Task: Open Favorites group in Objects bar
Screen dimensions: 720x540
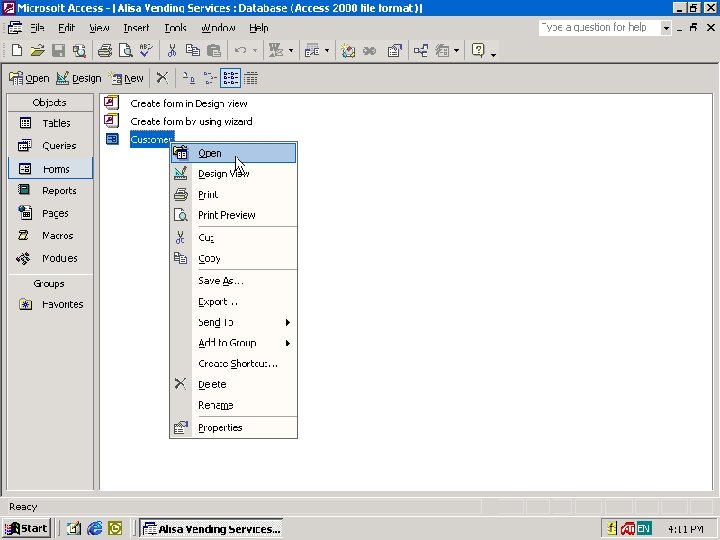Action: click(51, 304)
